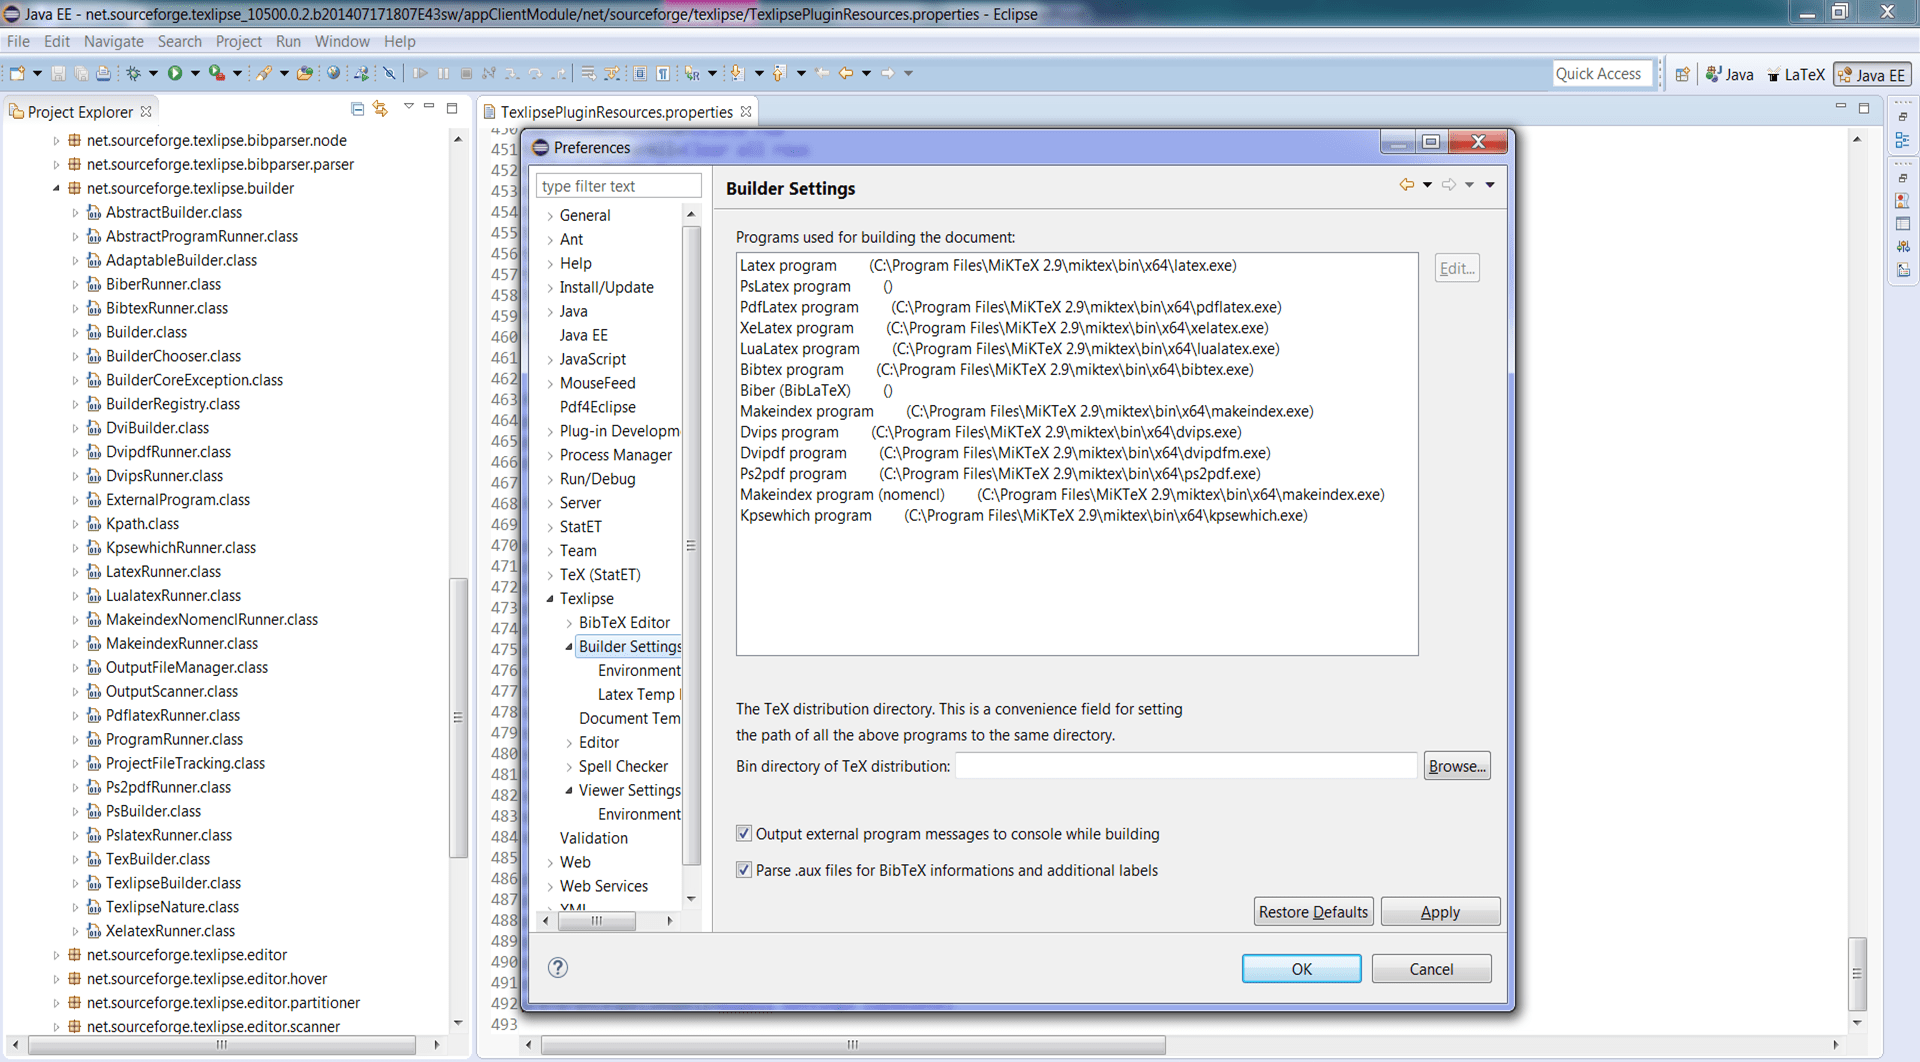Click the Java EE perspective button

coord(1872,75)
